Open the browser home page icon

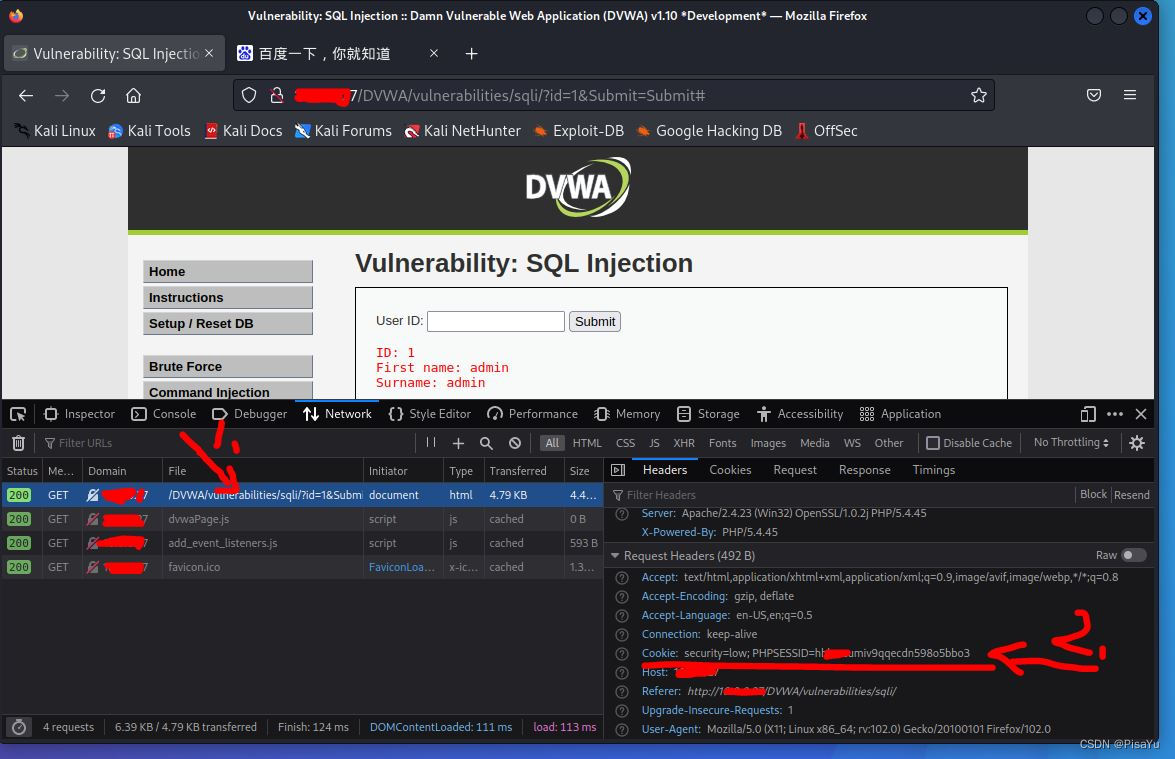pyautogui.click(x=133, y=96)
